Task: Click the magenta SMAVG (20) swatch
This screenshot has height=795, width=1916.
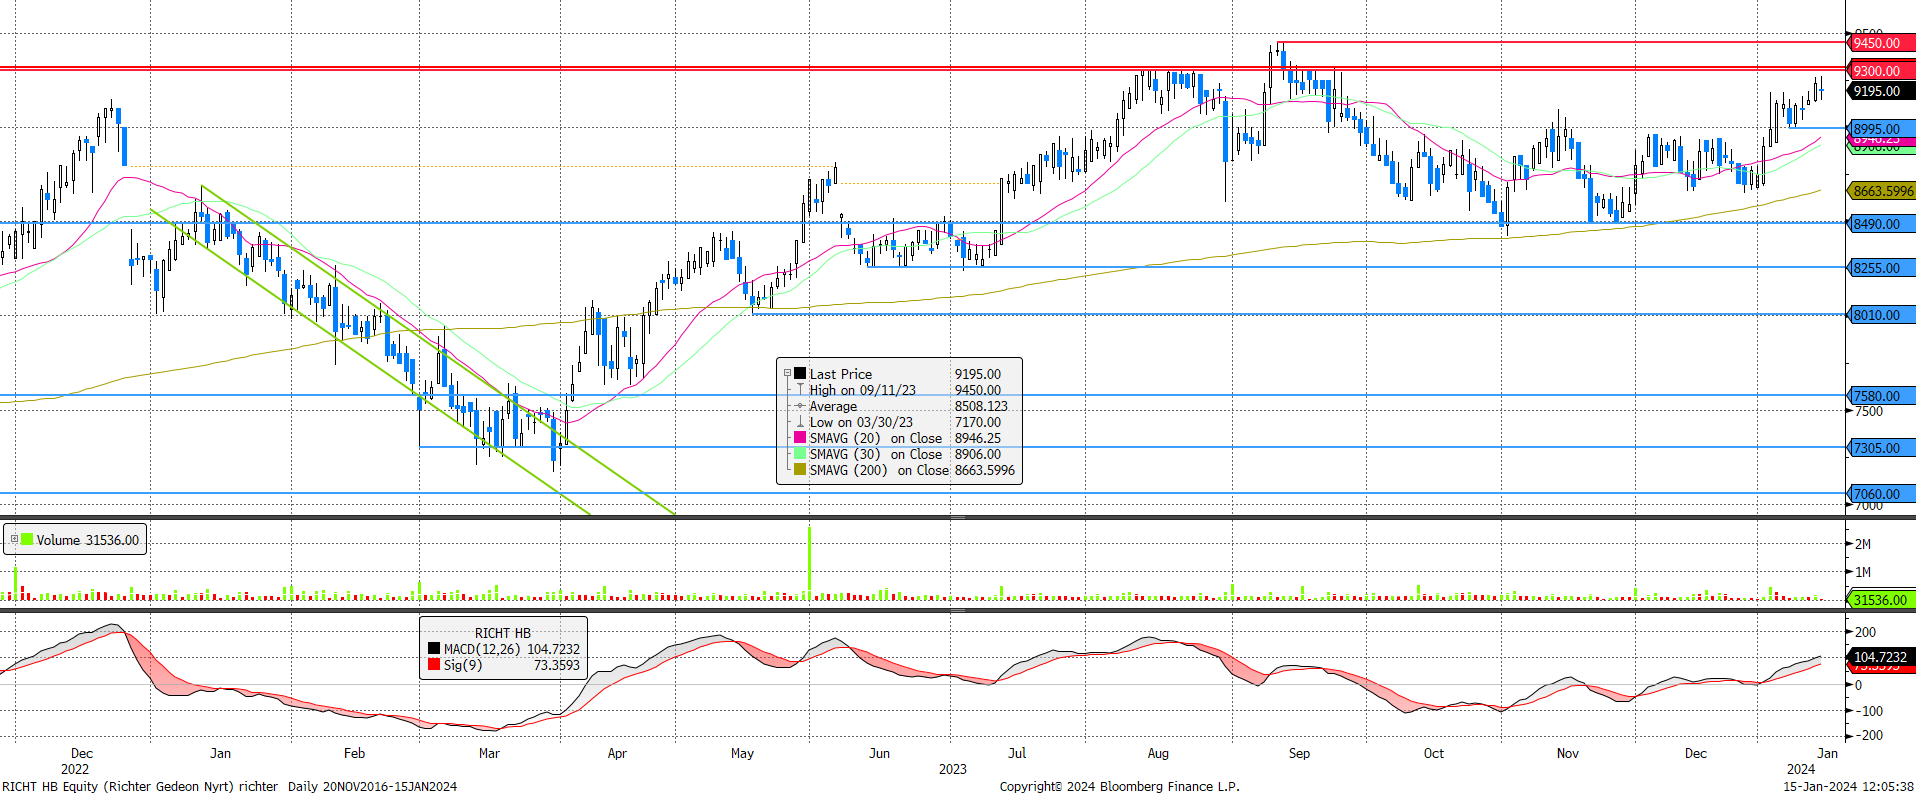Action: coord(800,437)
